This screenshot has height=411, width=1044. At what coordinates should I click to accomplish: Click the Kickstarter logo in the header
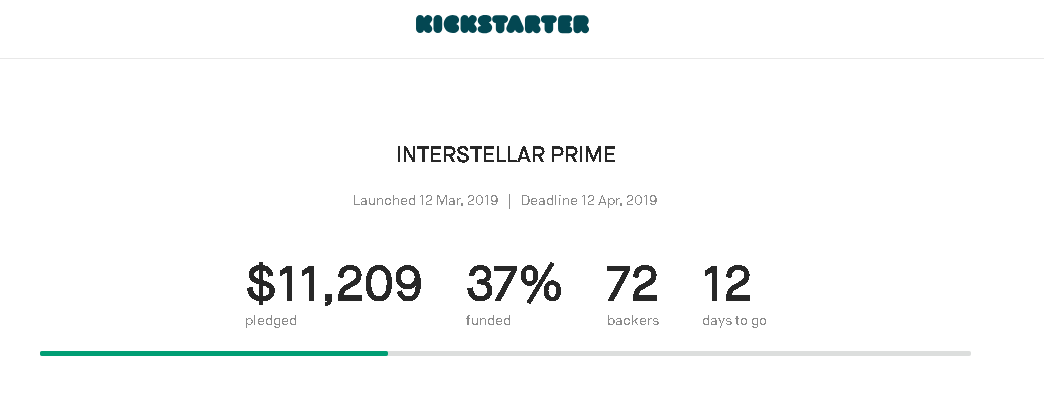coord(502,24)
